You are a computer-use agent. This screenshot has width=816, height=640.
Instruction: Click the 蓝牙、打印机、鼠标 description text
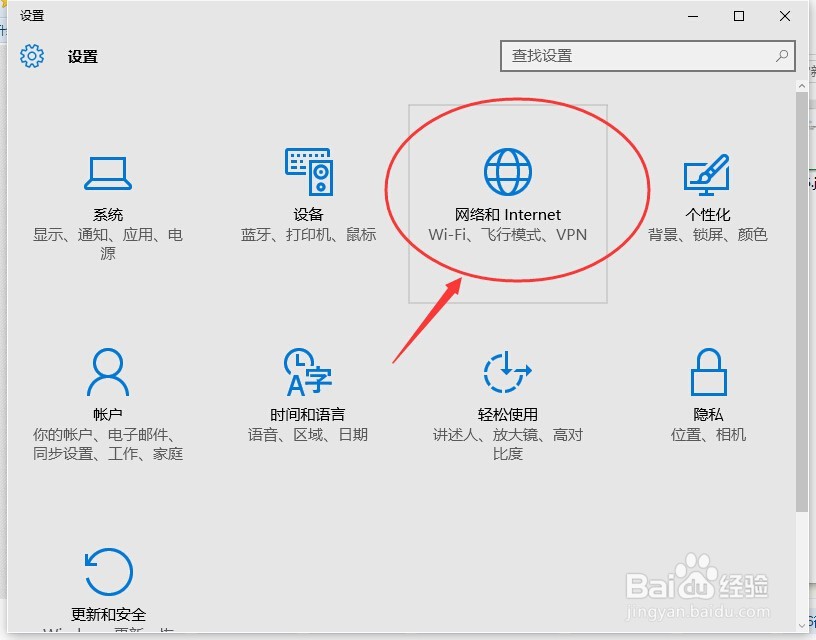pos(308,236)
